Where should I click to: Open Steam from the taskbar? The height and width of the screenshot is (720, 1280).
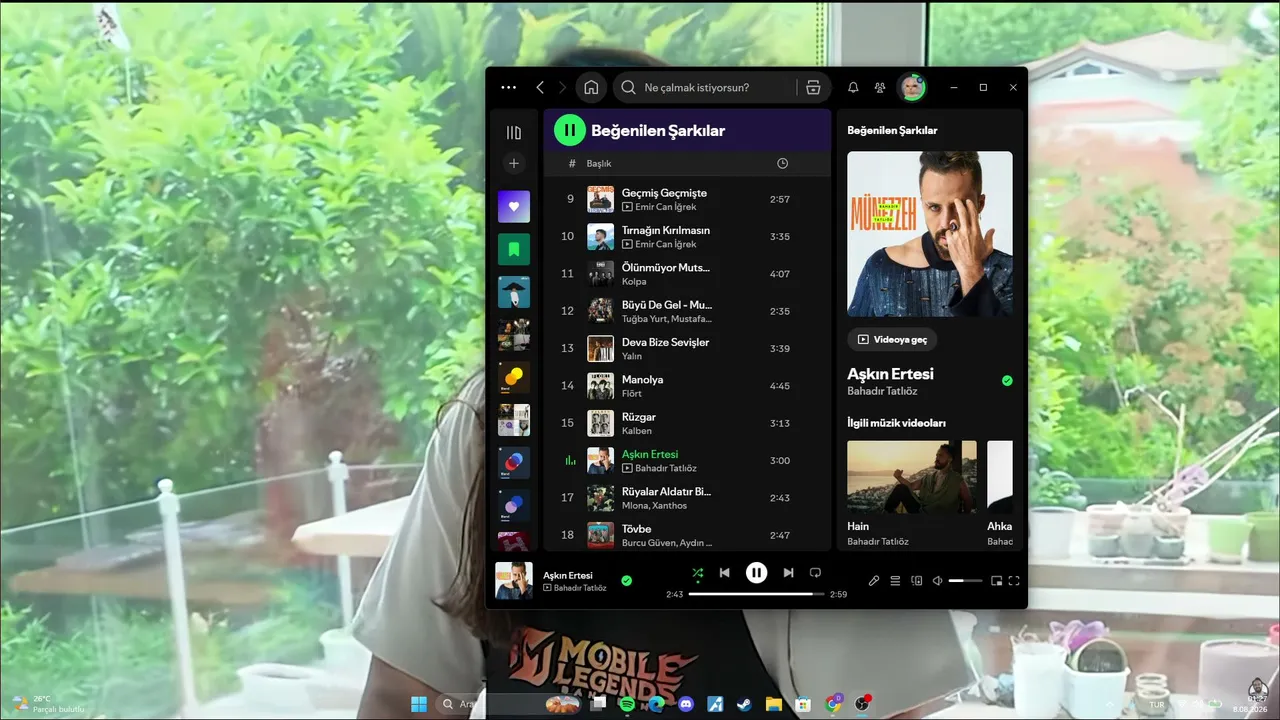tap(744, 704)
